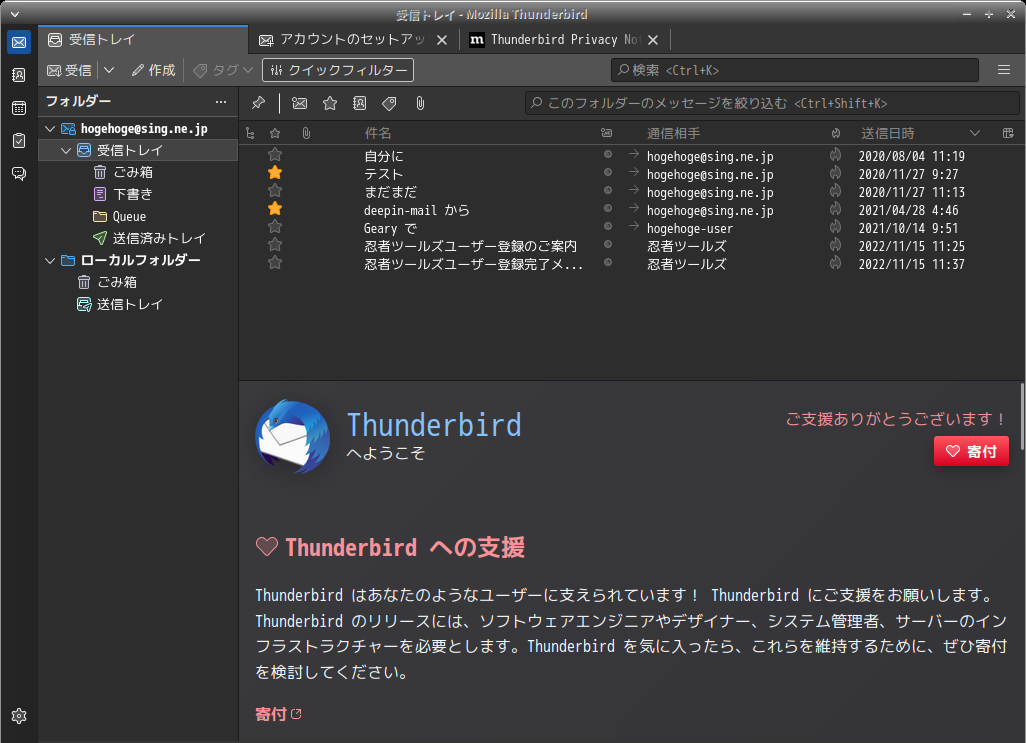This screenshot has height=743, width=1026.
Task: Open the Chat space icon
Action: click(x=19, y=173)
